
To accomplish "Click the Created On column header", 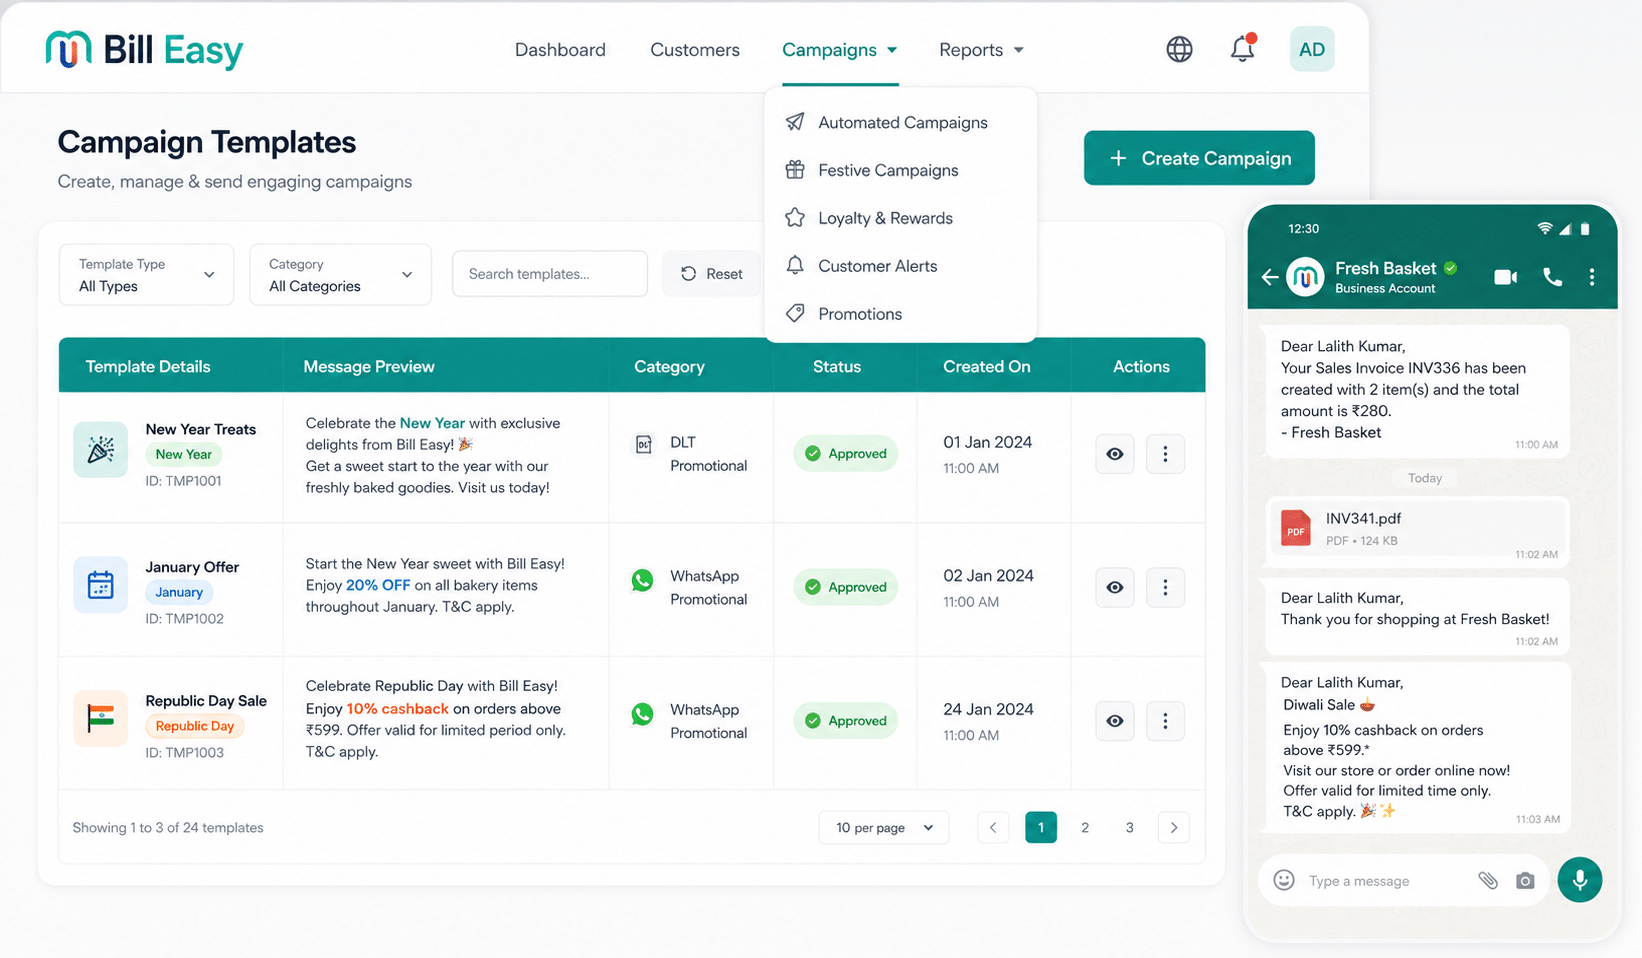I will pyautogui.click(x=986, y=366).
